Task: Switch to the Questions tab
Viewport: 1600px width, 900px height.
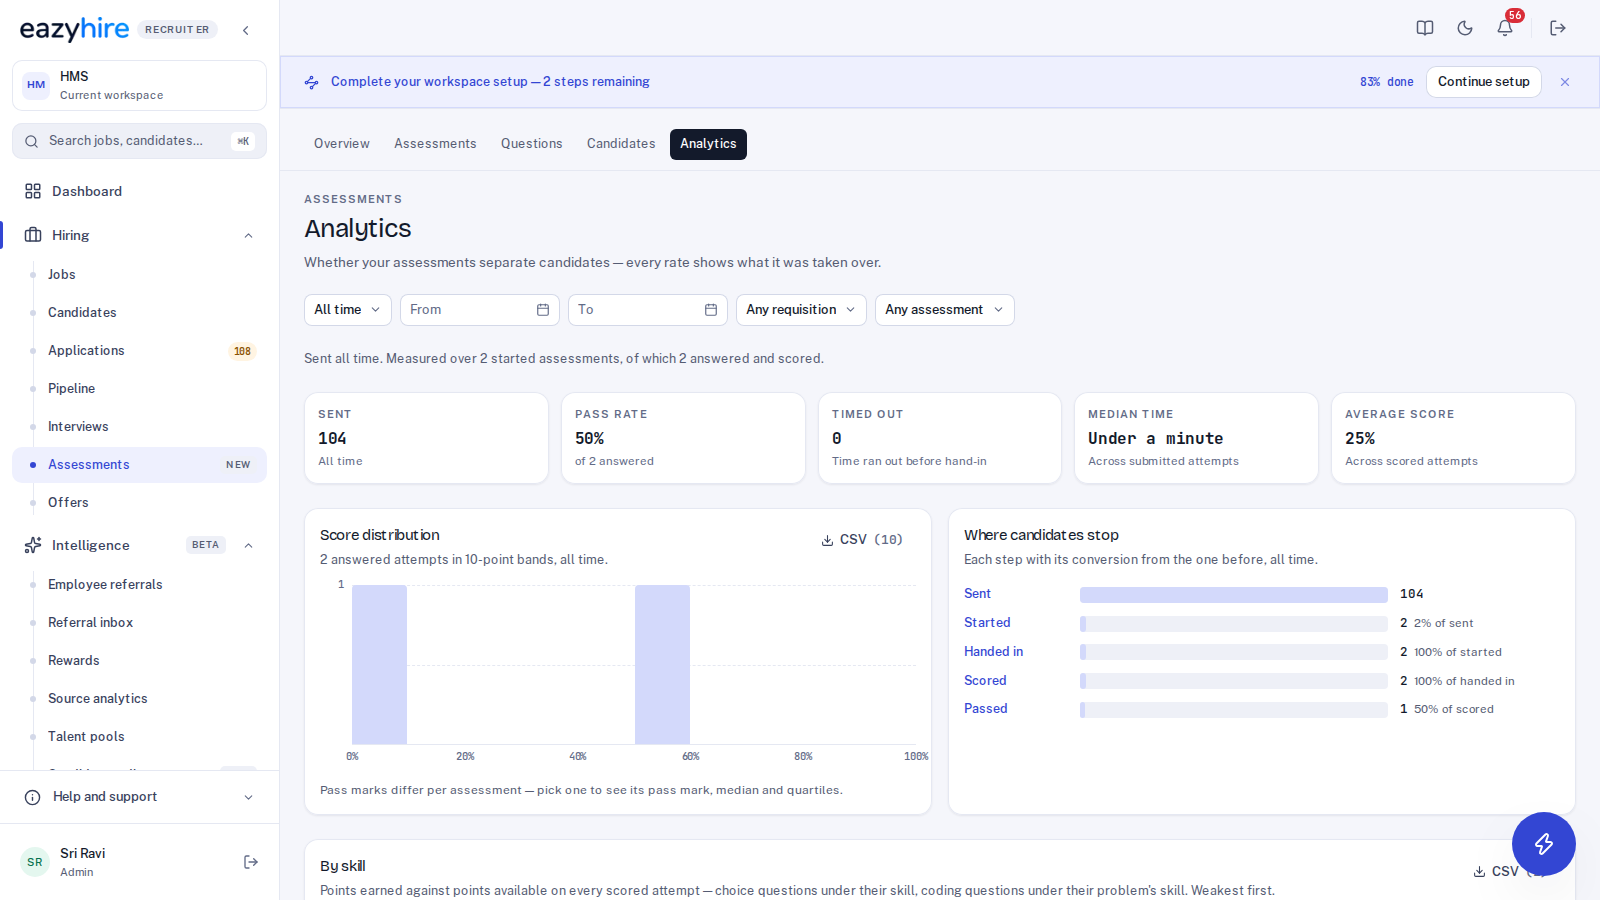Action: pyautogui.click(x=532, y=144)
